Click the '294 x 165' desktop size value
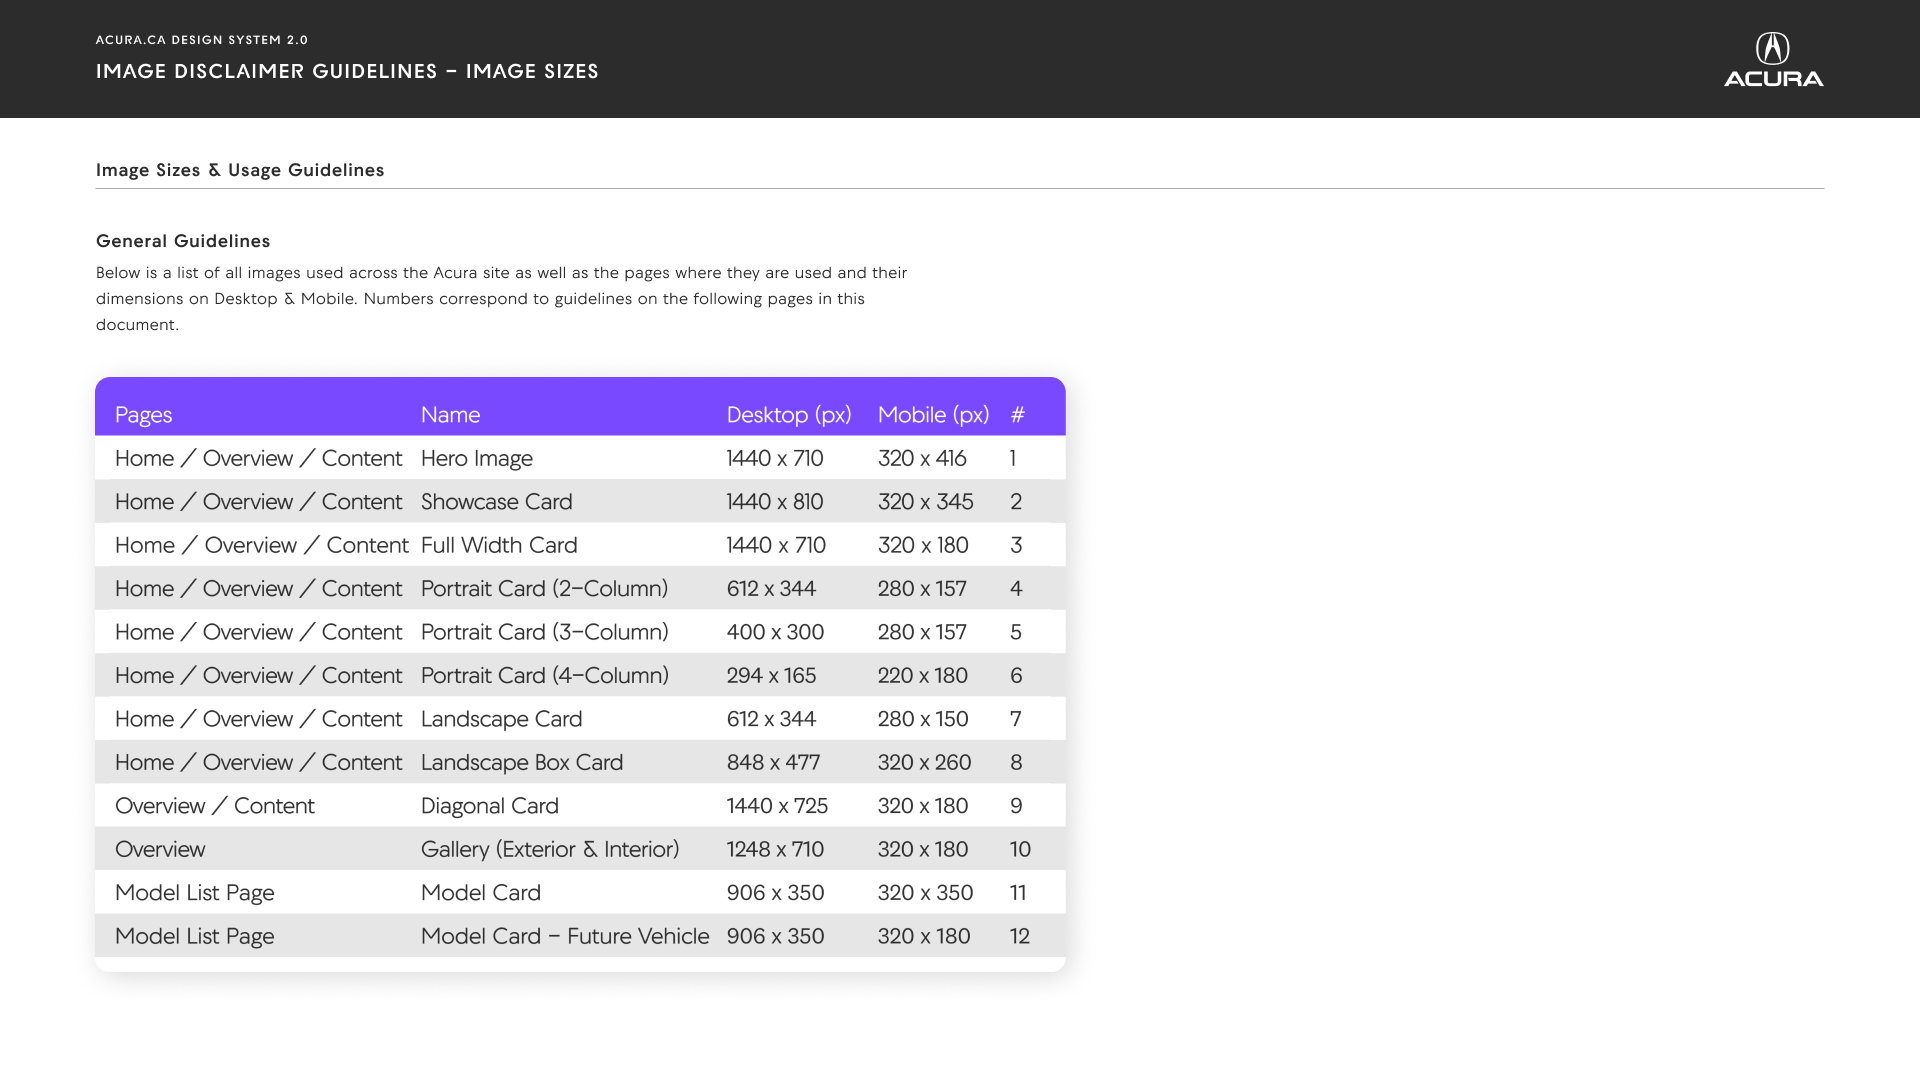The height and width of the screenshot is (1080, 1920). coord(771,676)
